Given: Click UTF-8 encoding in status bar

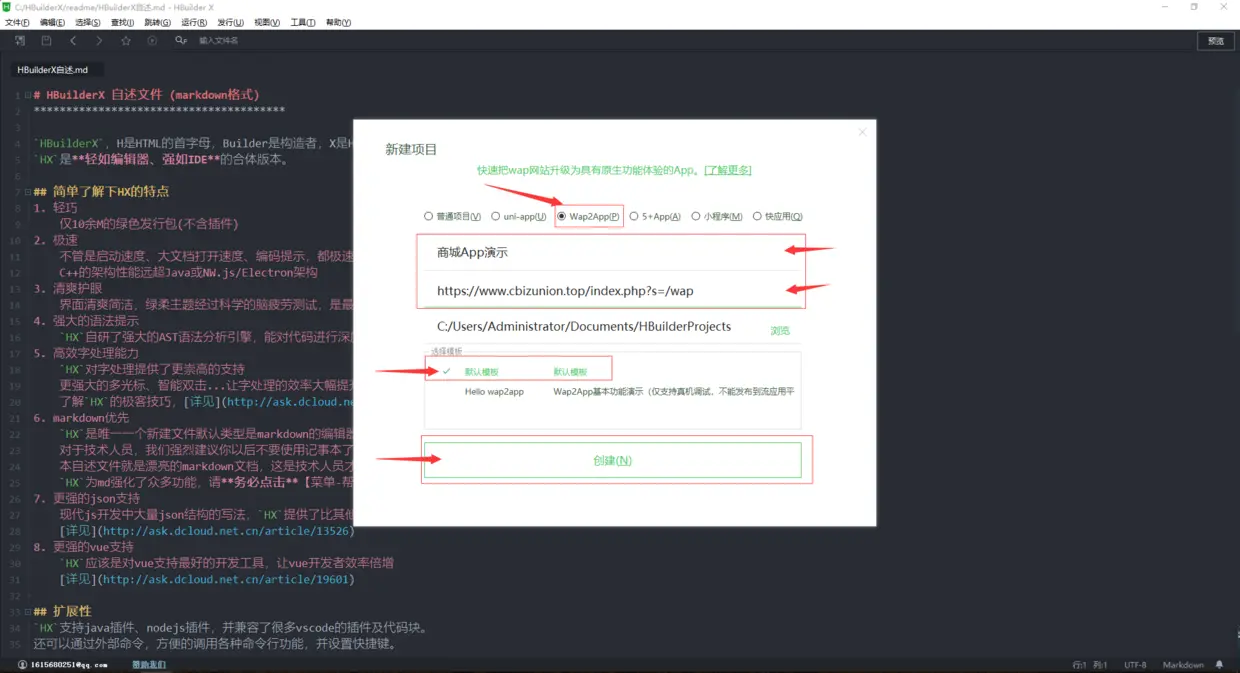Looking at the screenshot, I should (1135, 665).
